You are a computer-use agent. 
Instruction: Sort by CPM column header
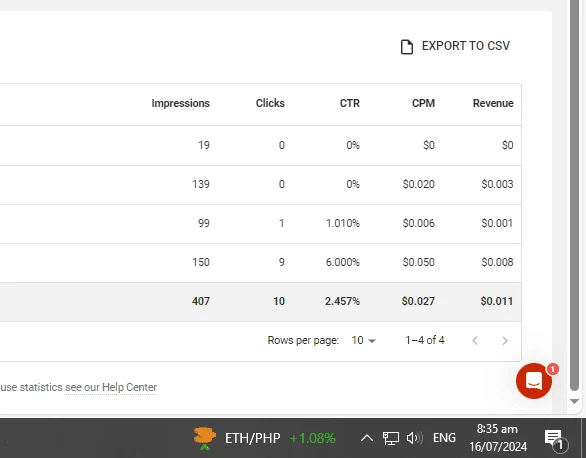423,103
